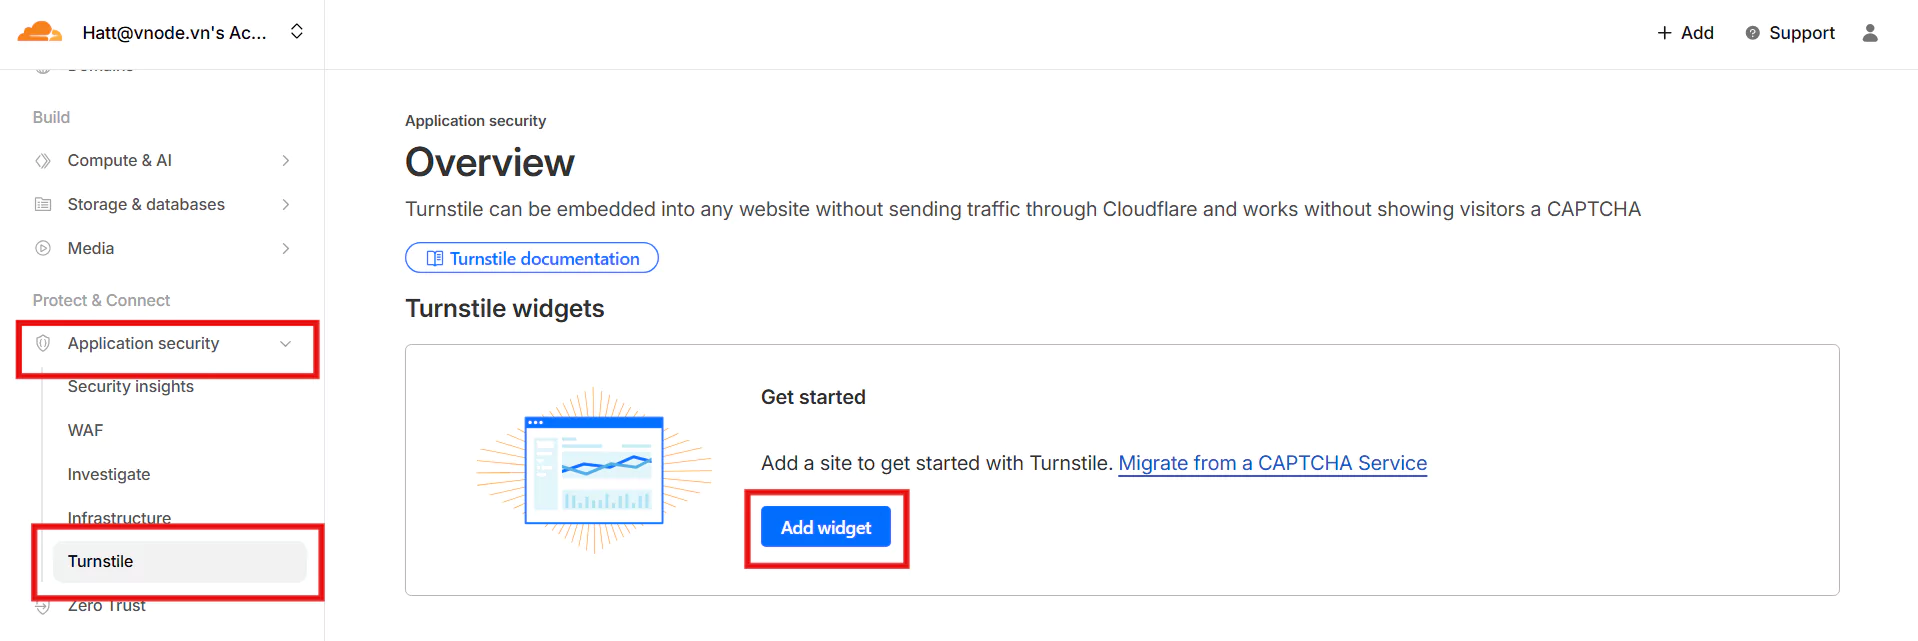The width and height of the screenshot is (1918, 641).
Task: Click the Application security shield icon
Action: tap(43, 344)
